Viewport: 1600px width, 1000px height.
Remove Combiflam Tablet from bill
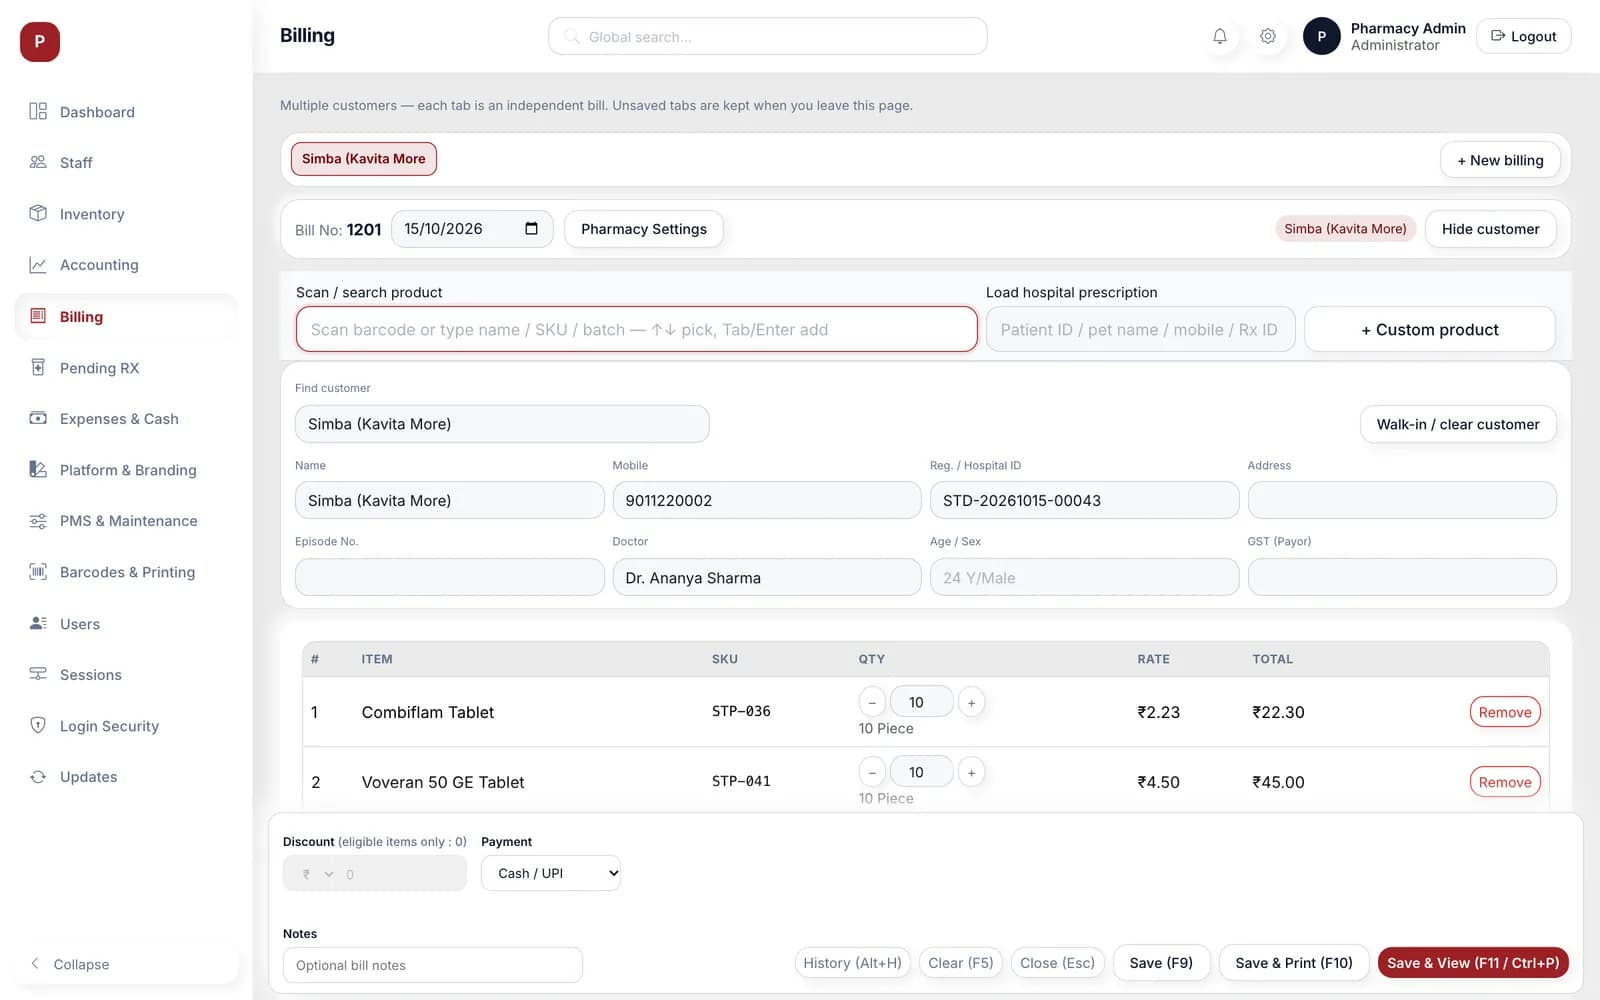(x=1505, y=712)
